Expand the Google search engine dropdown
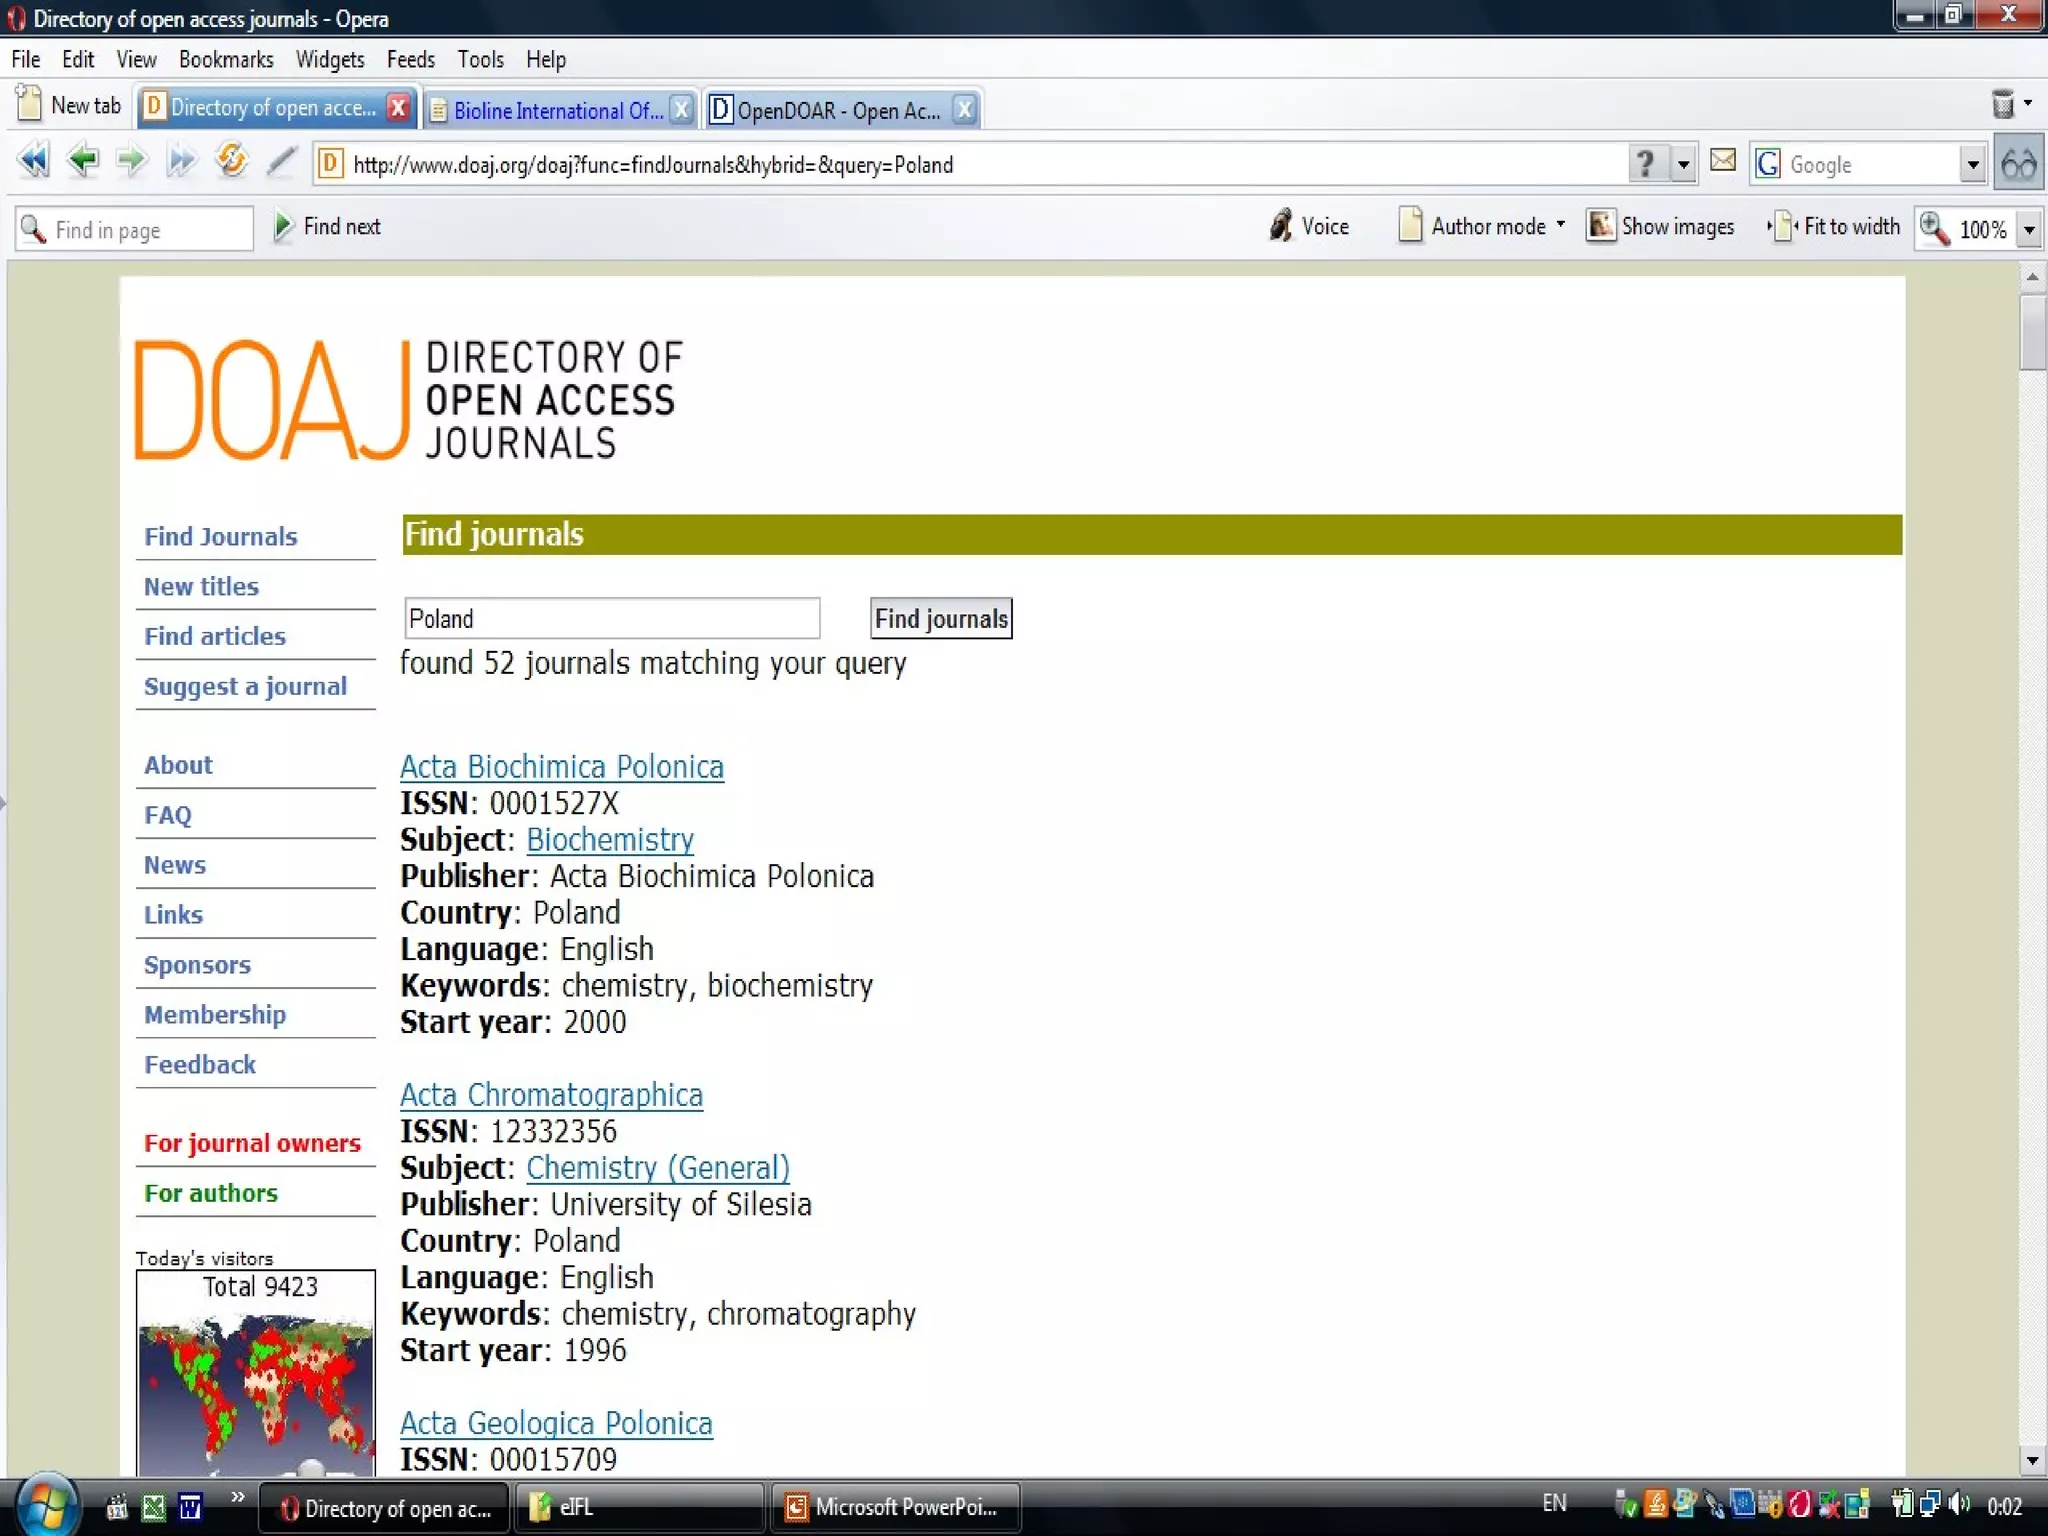This screenshot has width=2048, height=1536. [x=1972, y=164]
